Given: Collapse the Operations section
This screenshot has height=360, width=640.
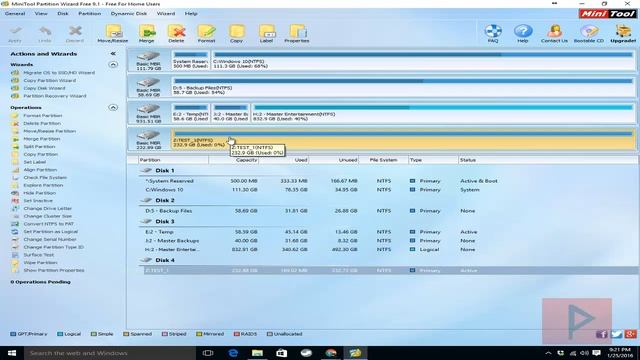Looking at the screenshot, I should tap(113, 107).
